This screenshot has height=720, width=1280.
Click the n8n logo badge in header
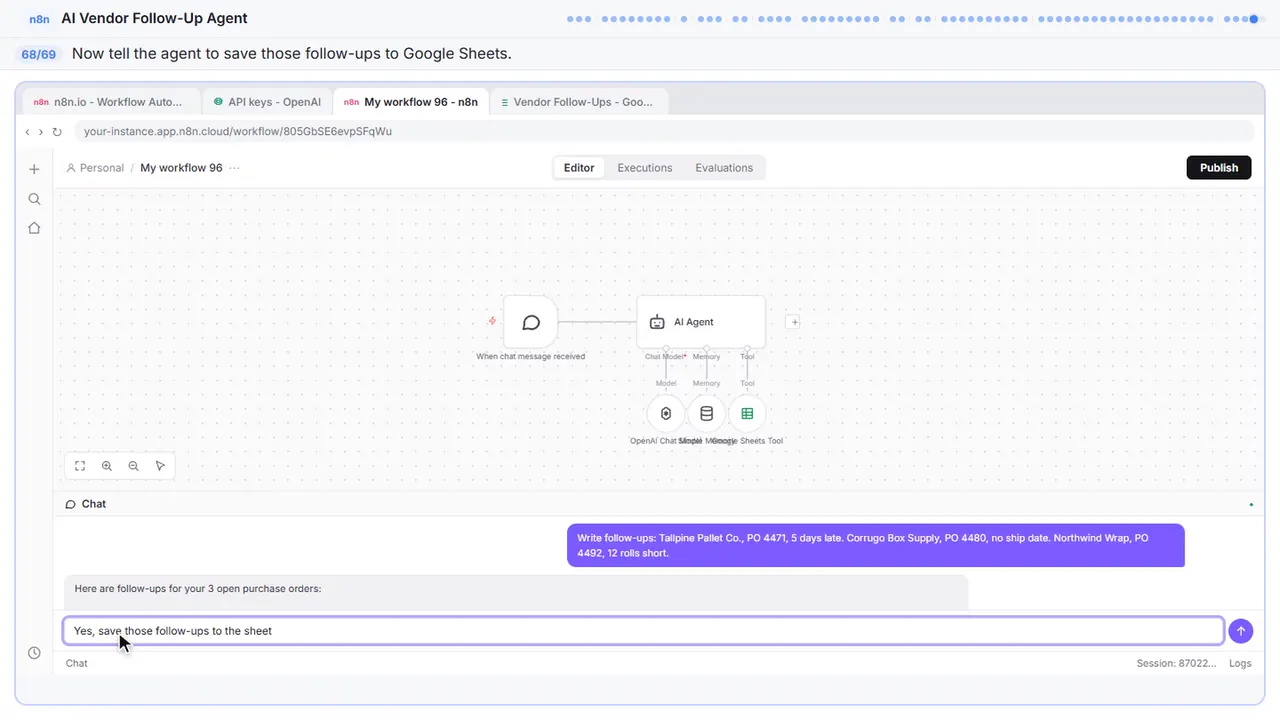click(39, 19)
